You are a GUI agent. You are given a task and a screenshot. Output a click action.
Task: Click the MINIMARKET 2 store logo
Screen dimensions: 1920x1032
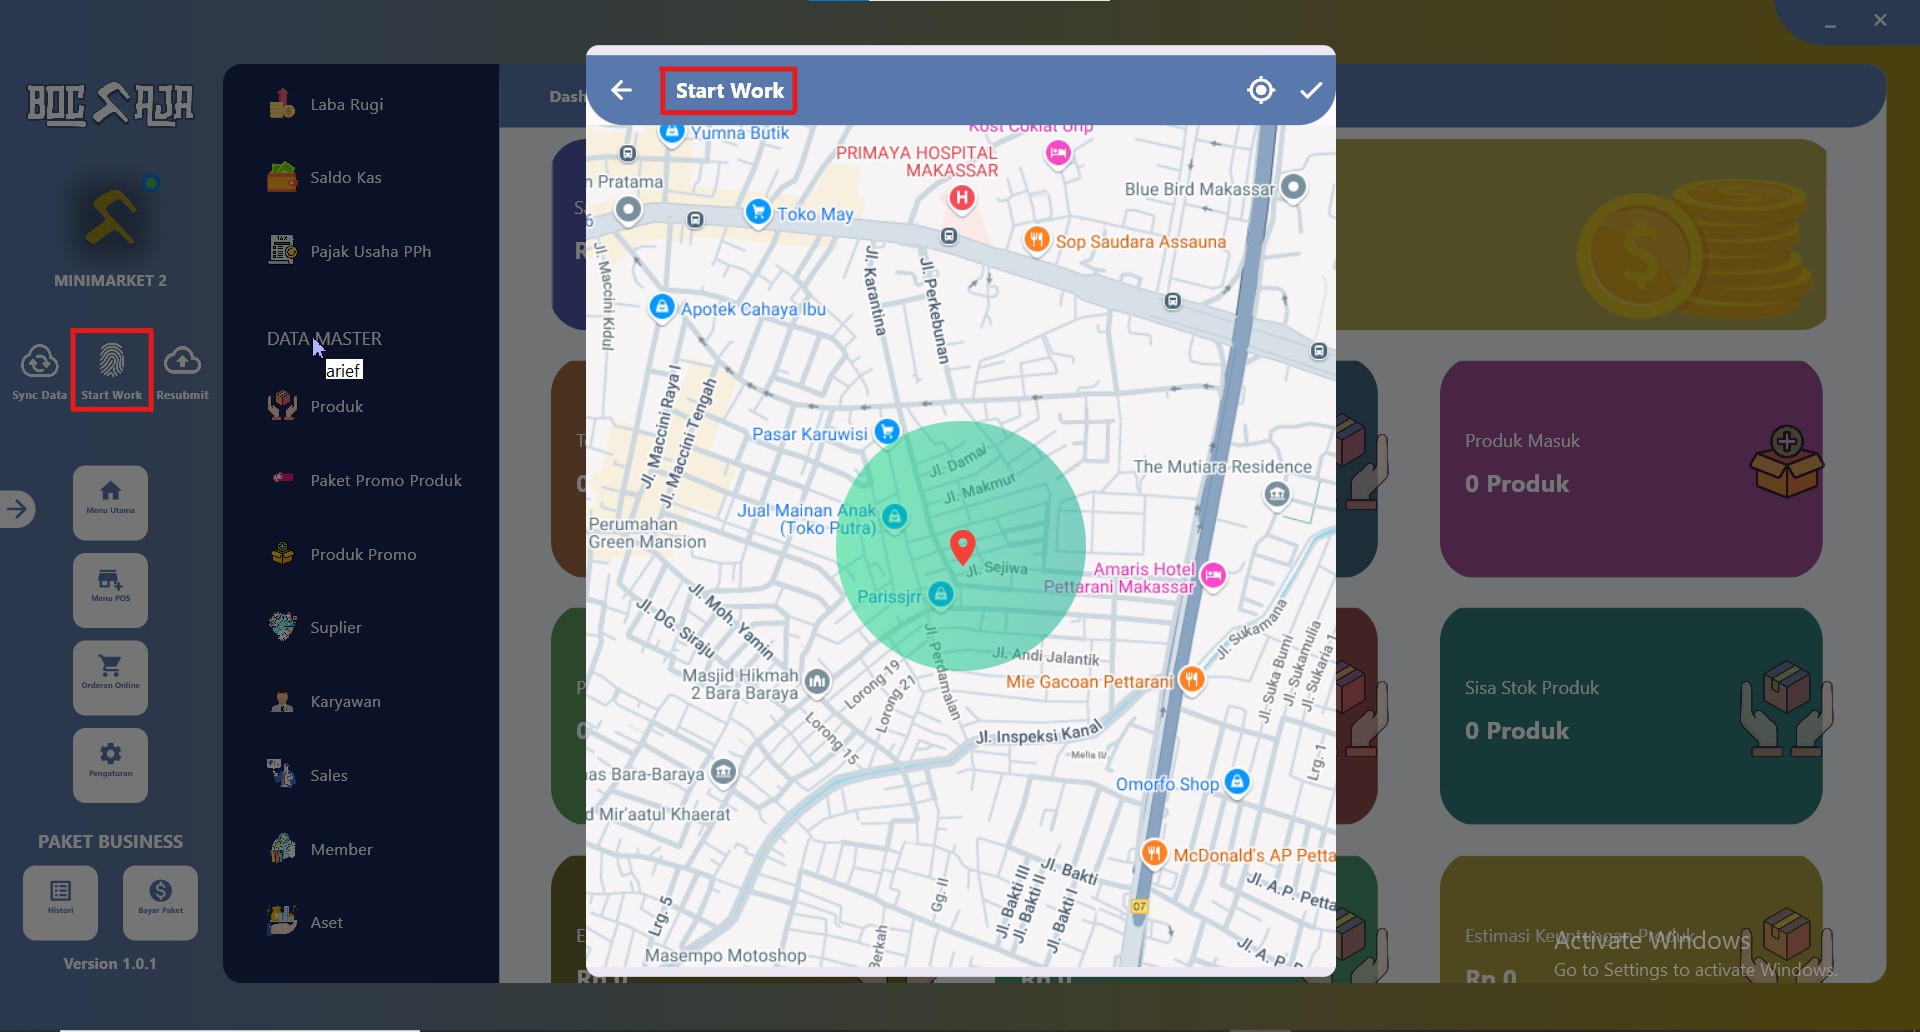coord(111,217)
